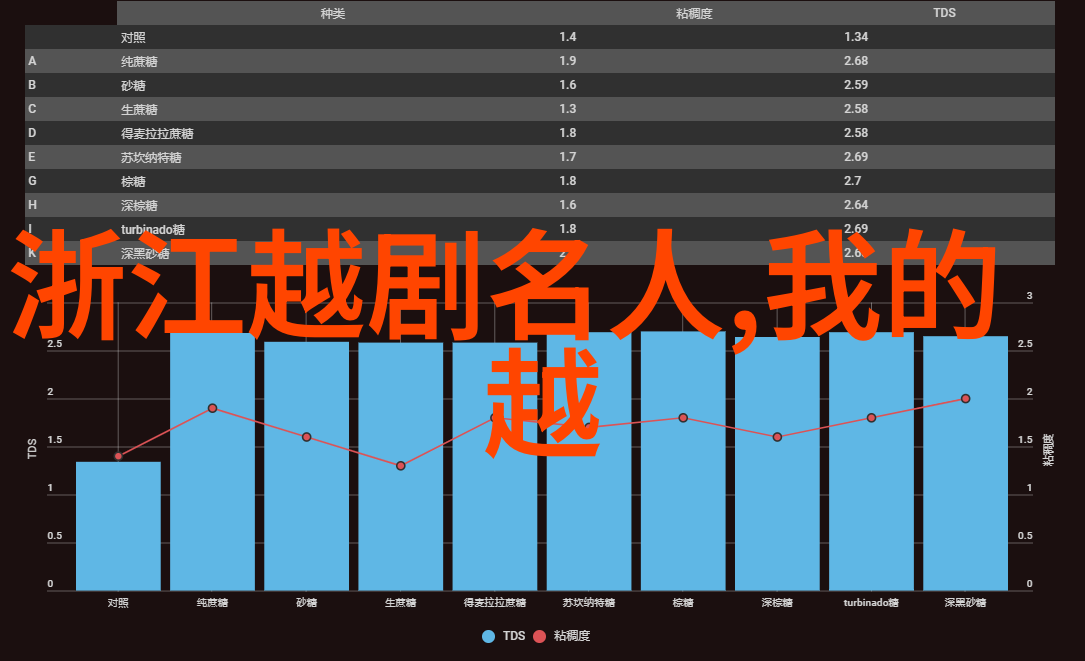The image size is (1085, 661).
Task: Select the 对照 cell in the table
Action: [x=133, y=37]
